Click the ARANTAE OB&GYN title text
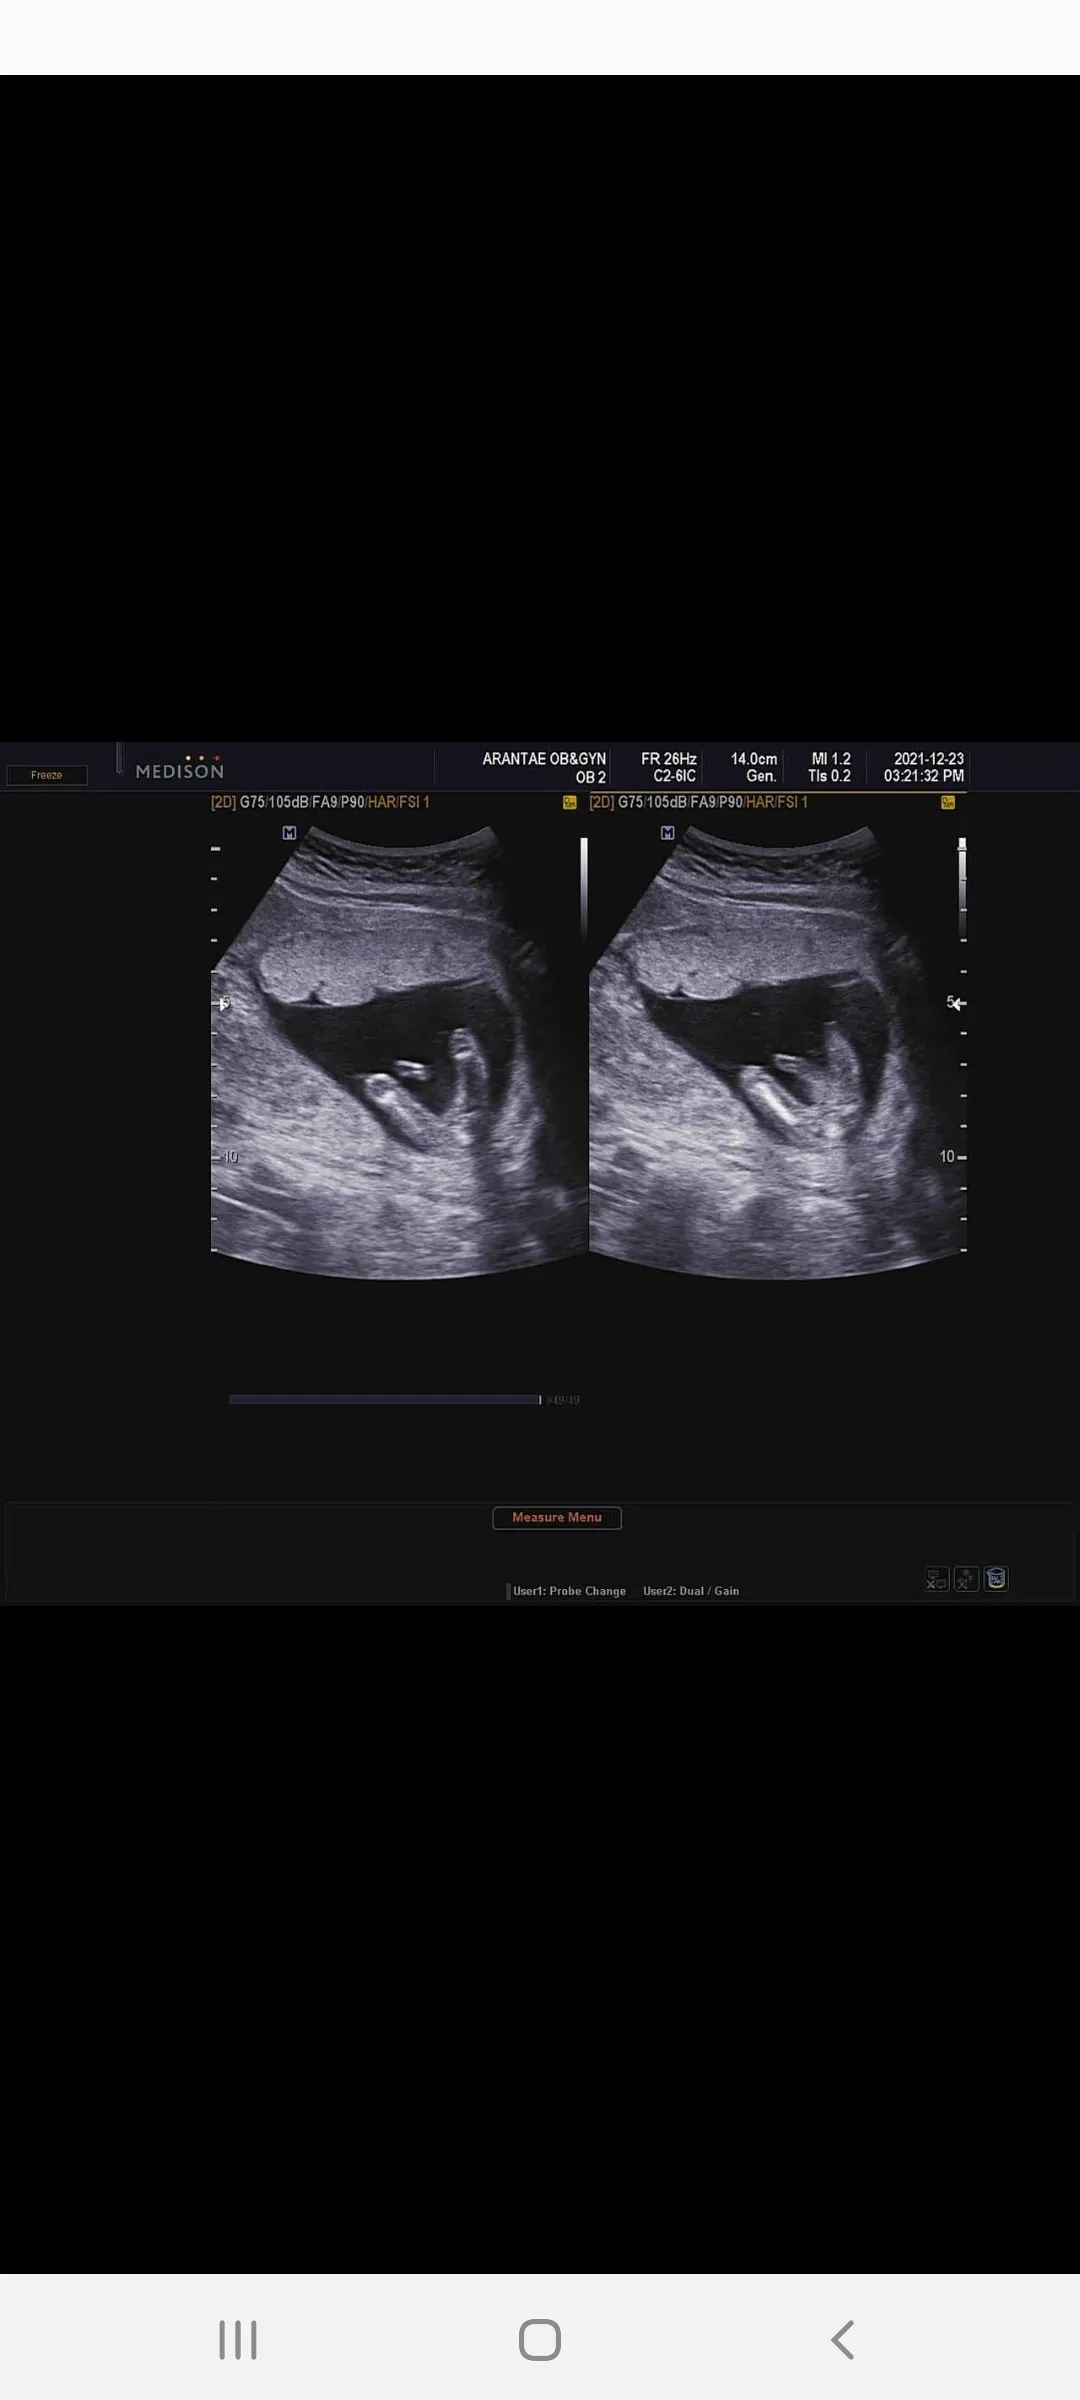This screenshot has height=2400, width=1080. 544,759
